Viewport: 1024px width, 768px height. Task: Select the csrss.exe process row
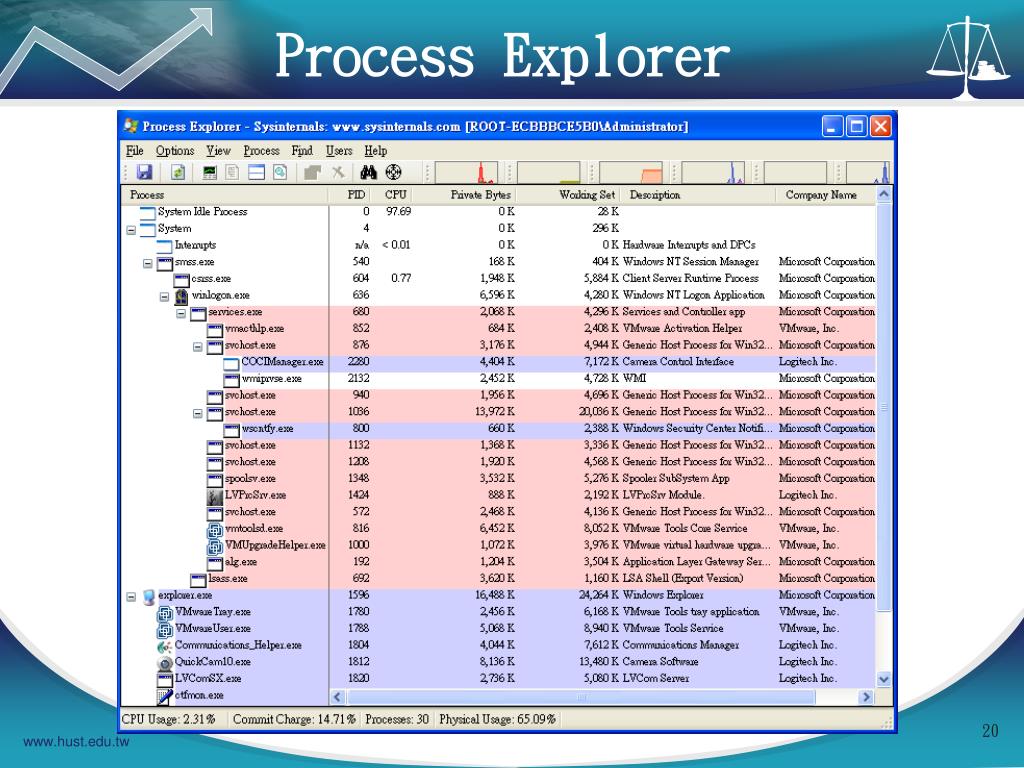(x=498, y=279)
